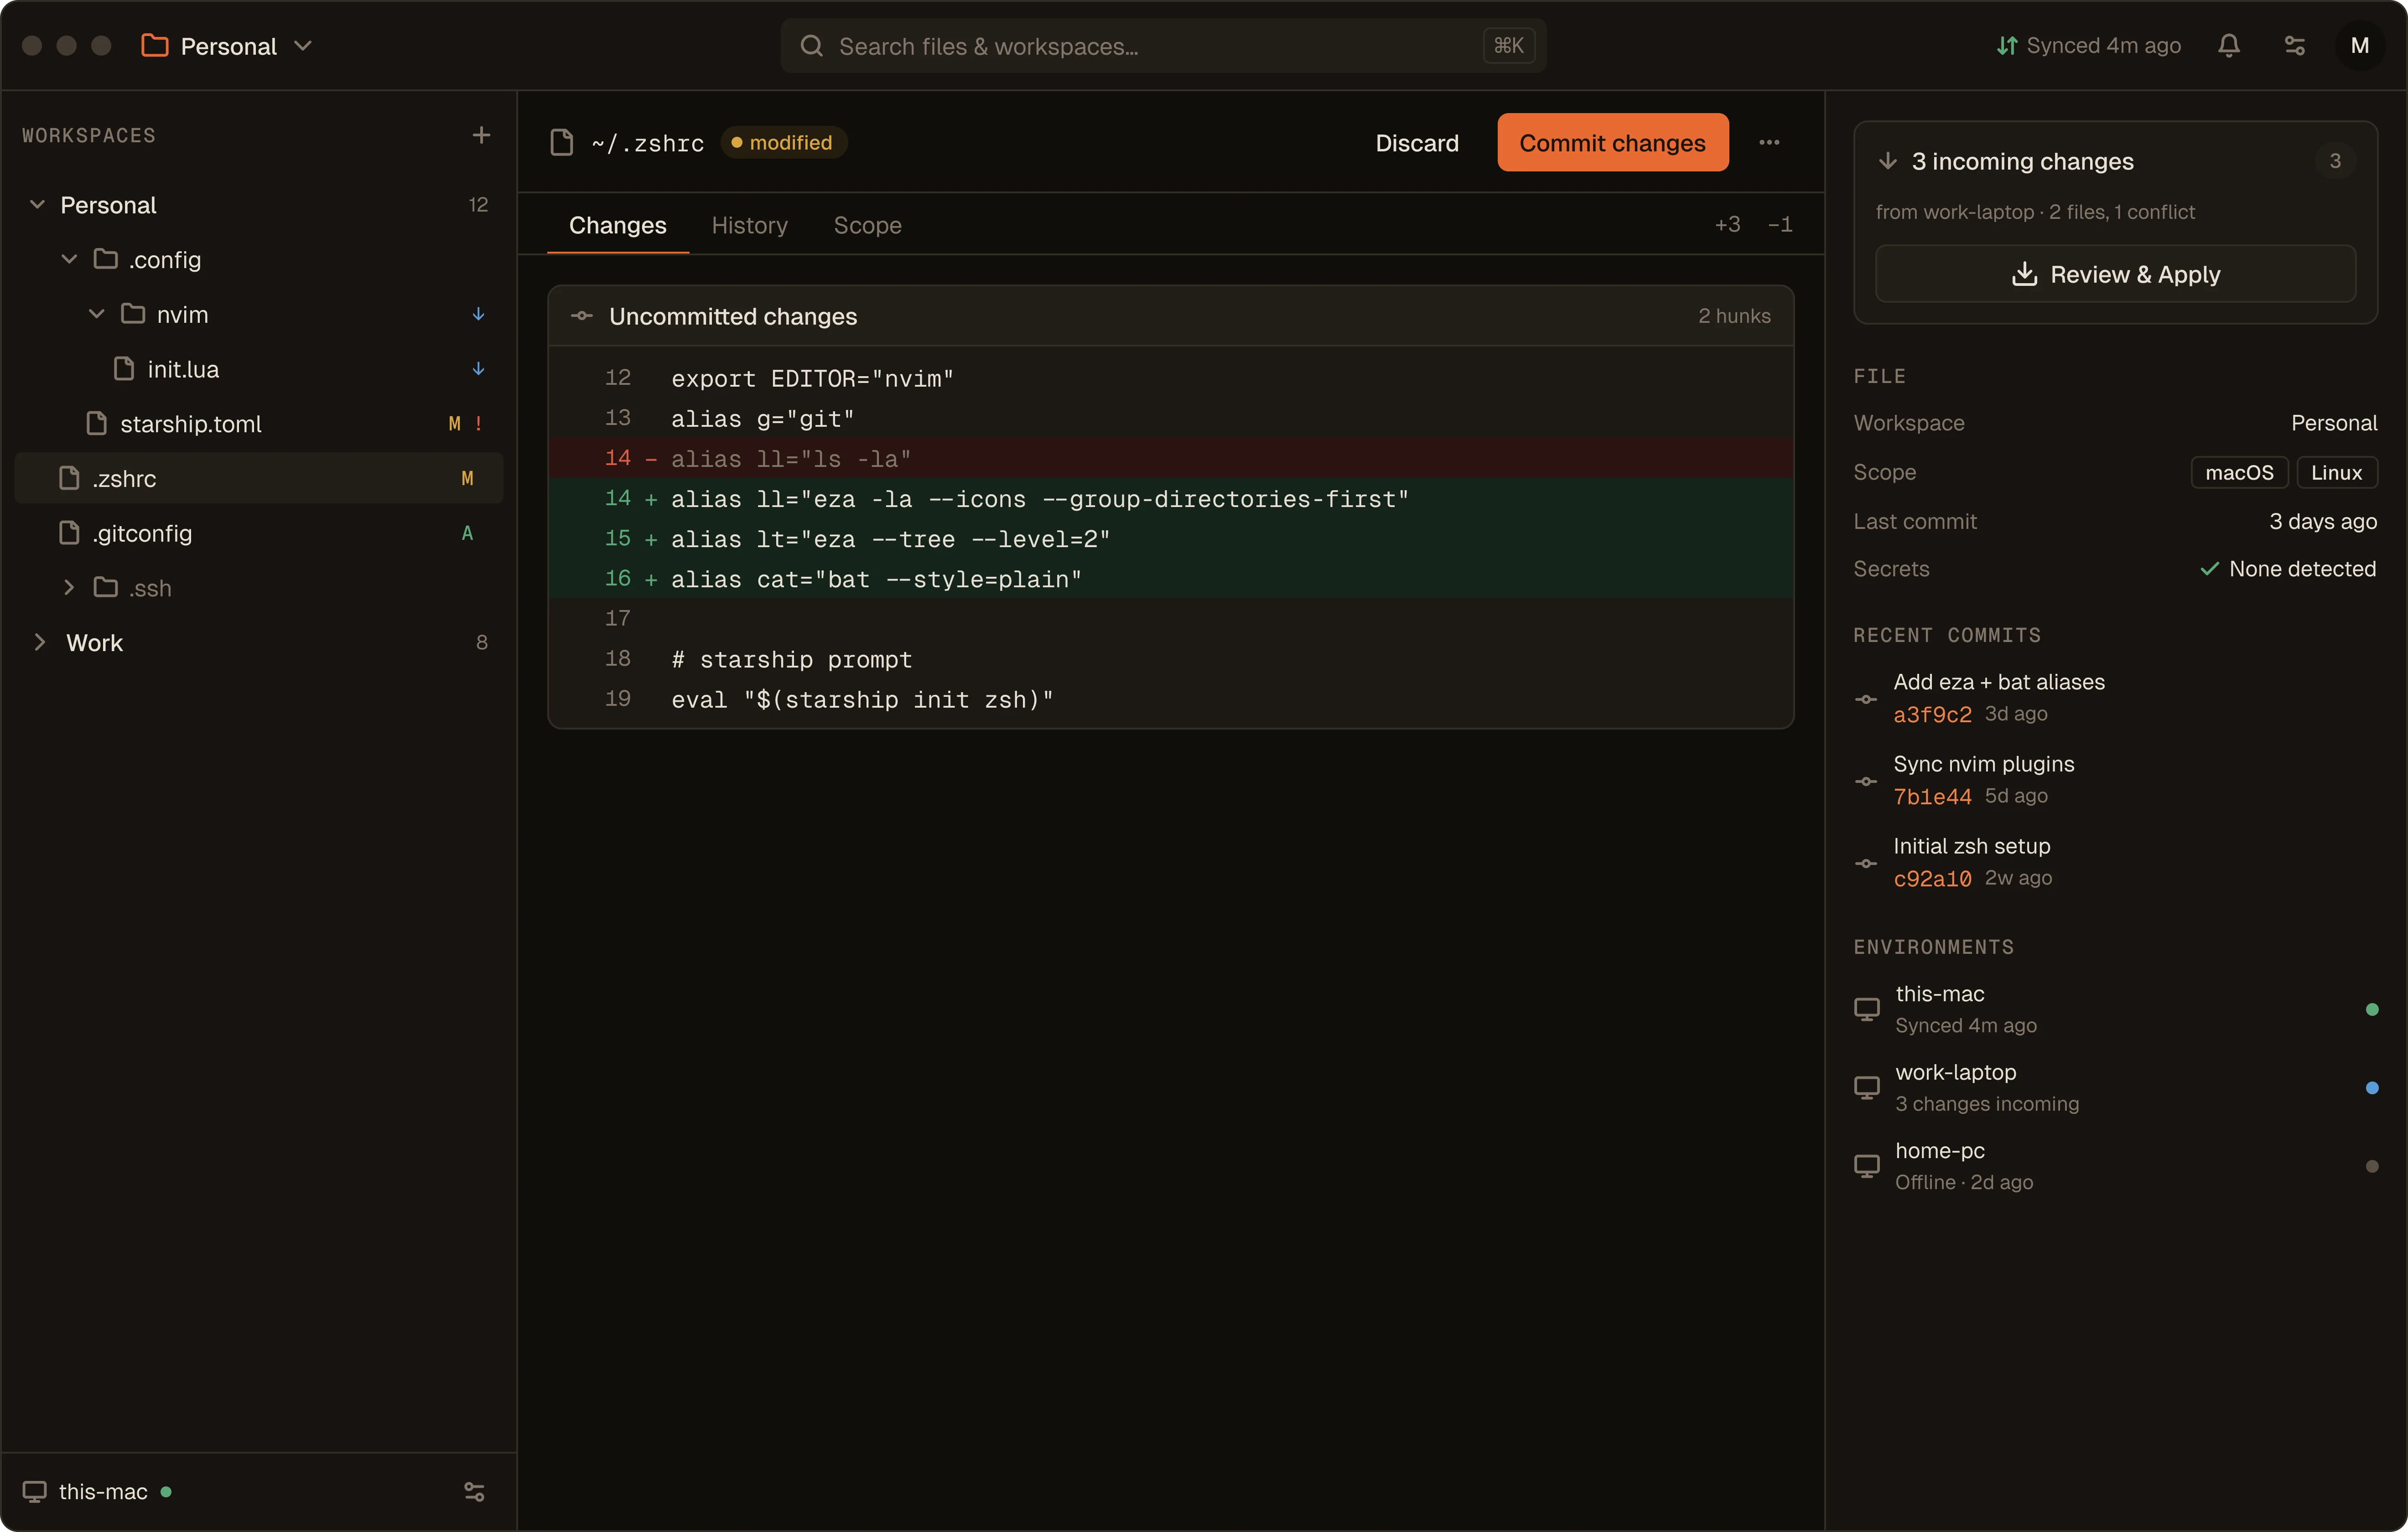Click Review & Apply button
The image size is (2408, 1532).
coord(2115,274)
